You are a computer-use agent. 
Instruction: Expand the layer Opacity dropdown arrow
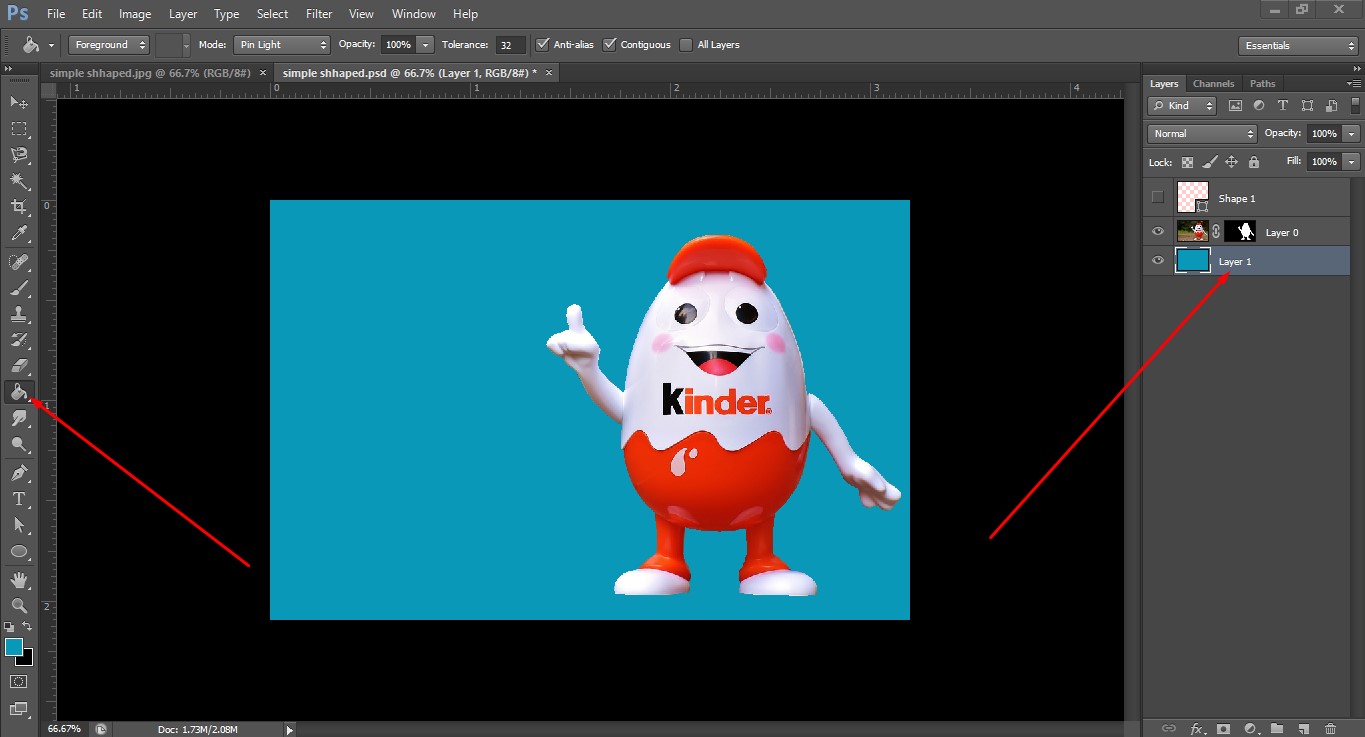(1352, 134)
